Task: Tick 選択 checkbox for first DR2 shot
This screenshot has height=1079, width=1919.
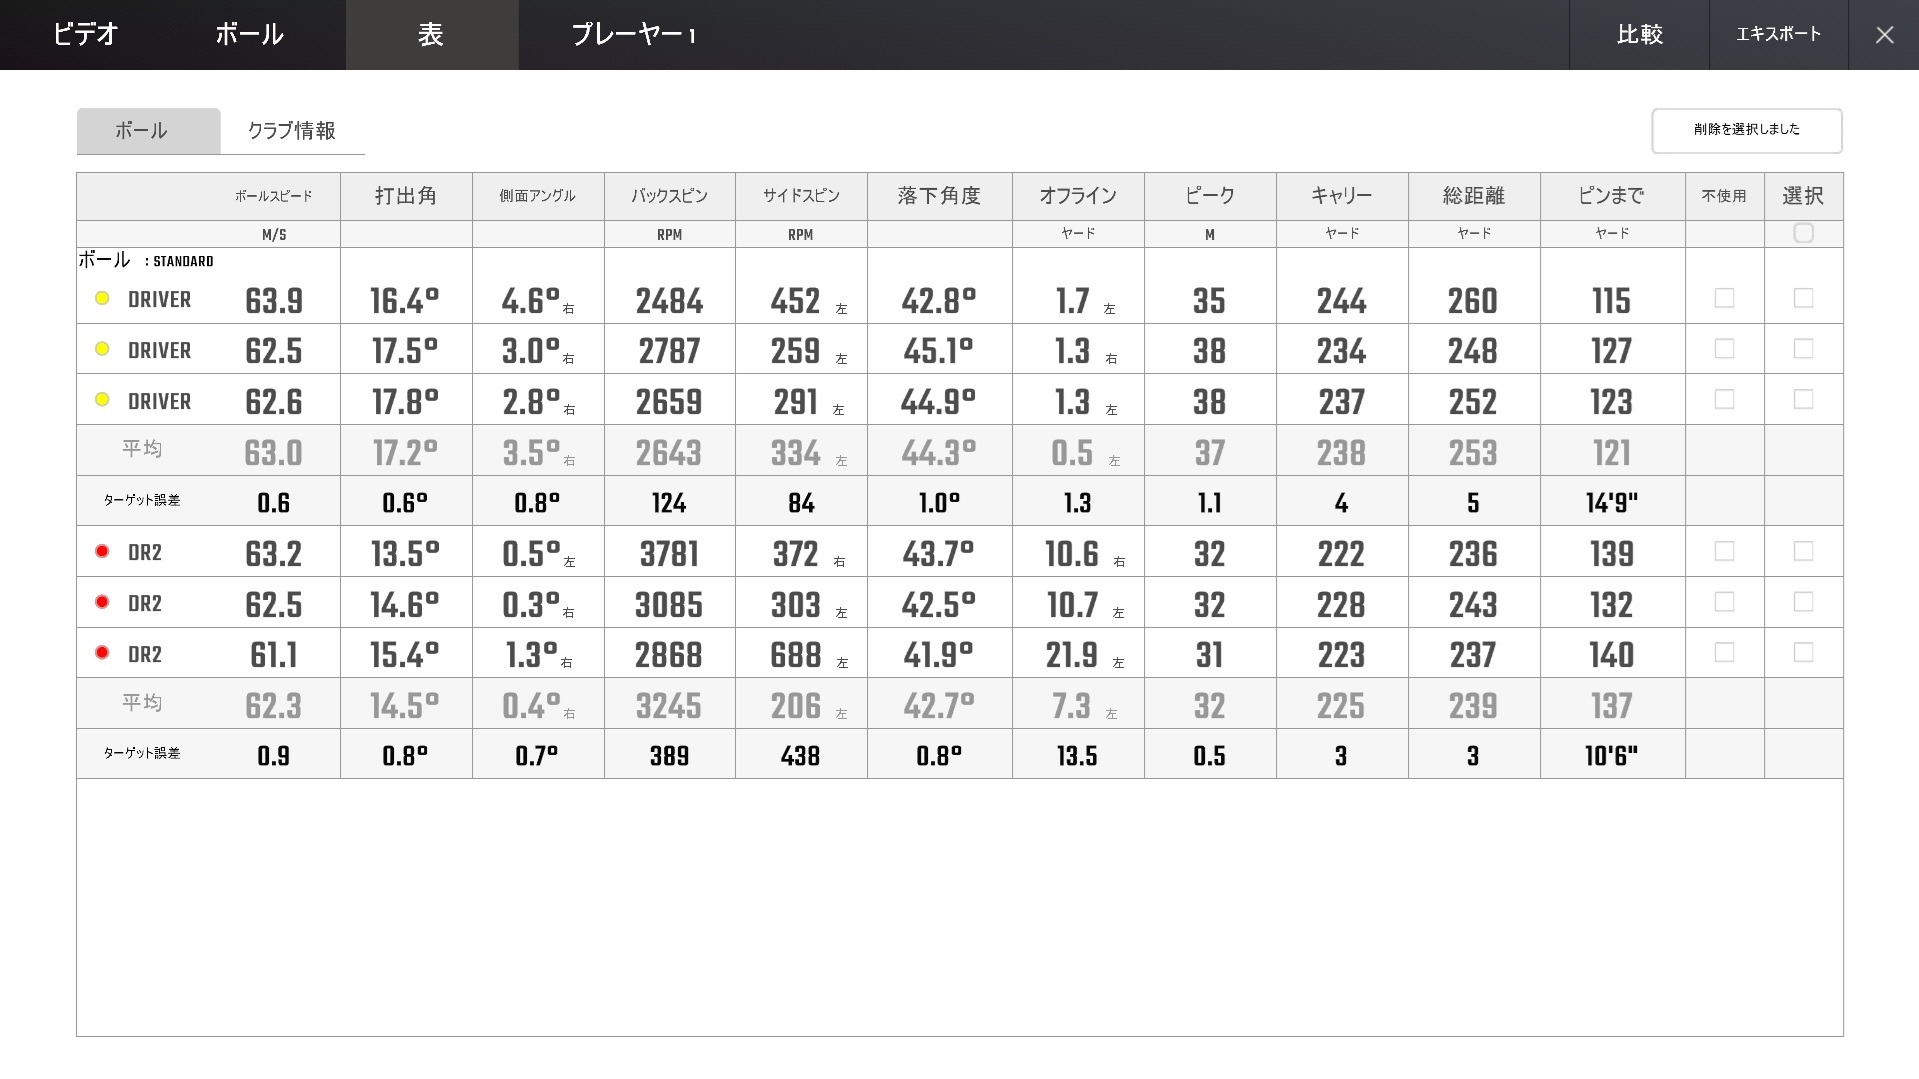Action: click(x=1803, y=551)
